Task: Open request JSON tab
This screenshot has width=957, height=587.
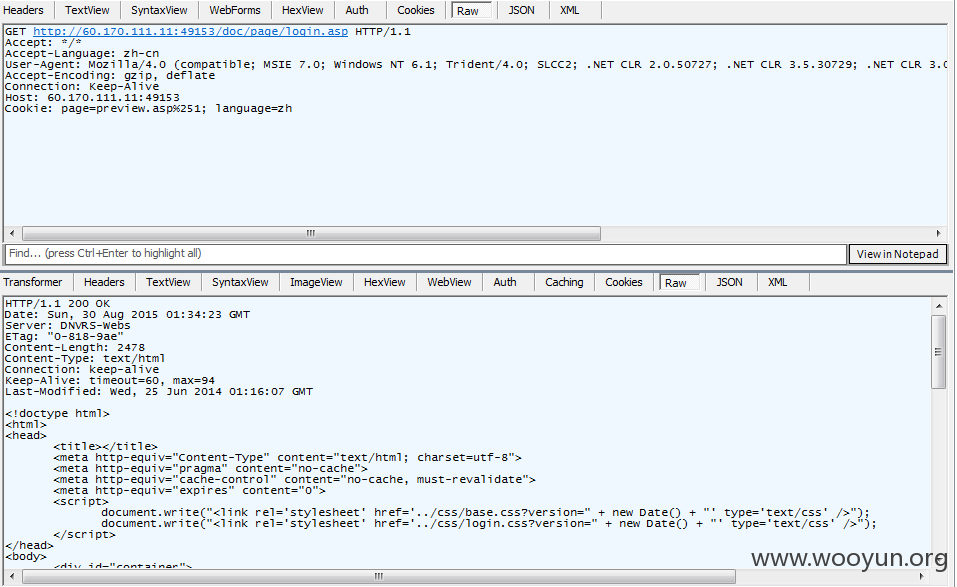Action: pyautogui.click(x=521, y=10)
